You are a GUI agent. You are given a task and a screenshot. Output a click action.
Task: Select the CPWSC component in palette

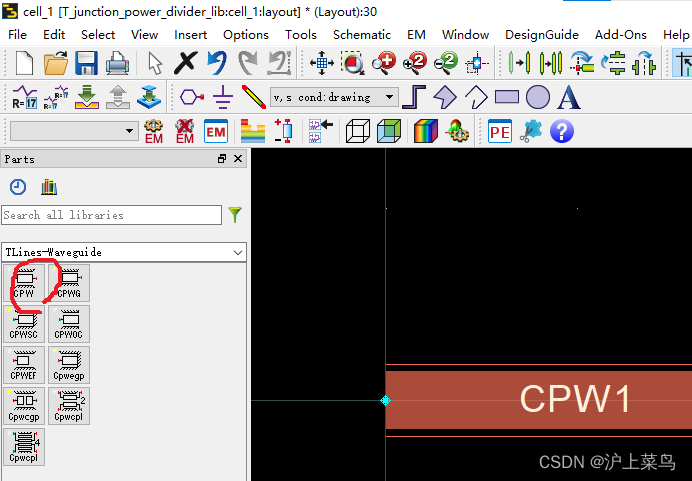coord(24,323)
